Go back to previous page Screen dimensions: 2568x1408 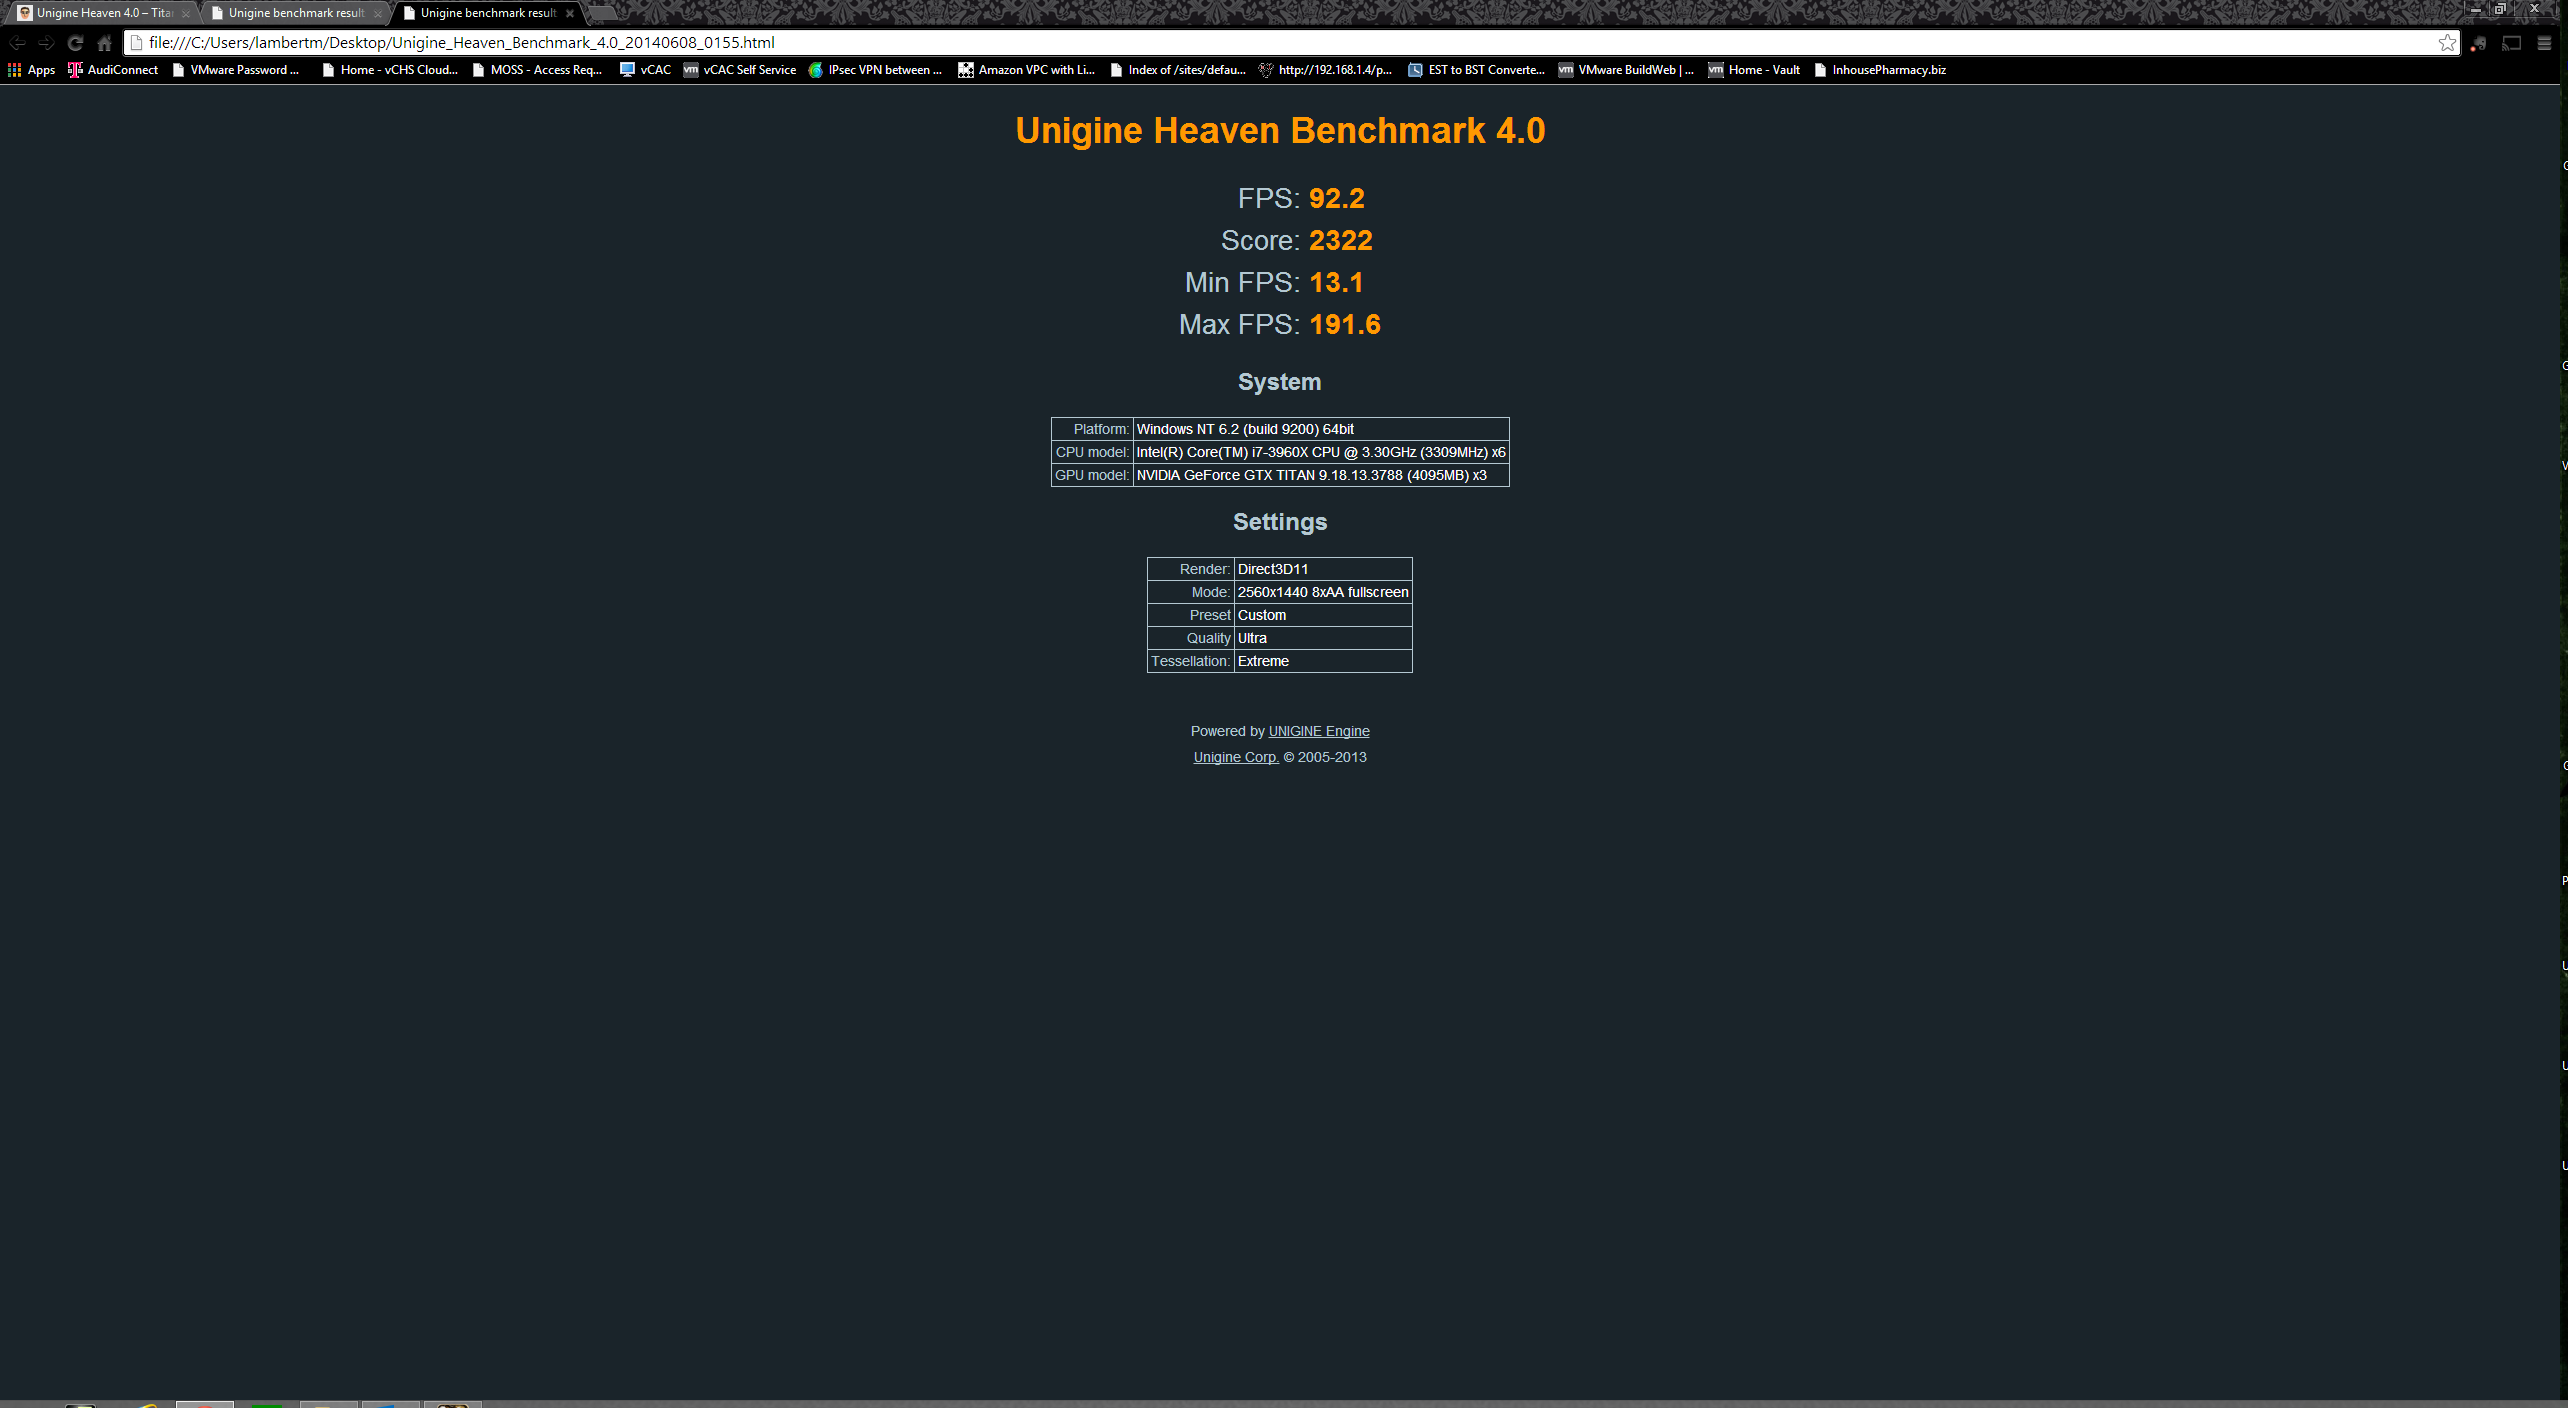(17, 43)
